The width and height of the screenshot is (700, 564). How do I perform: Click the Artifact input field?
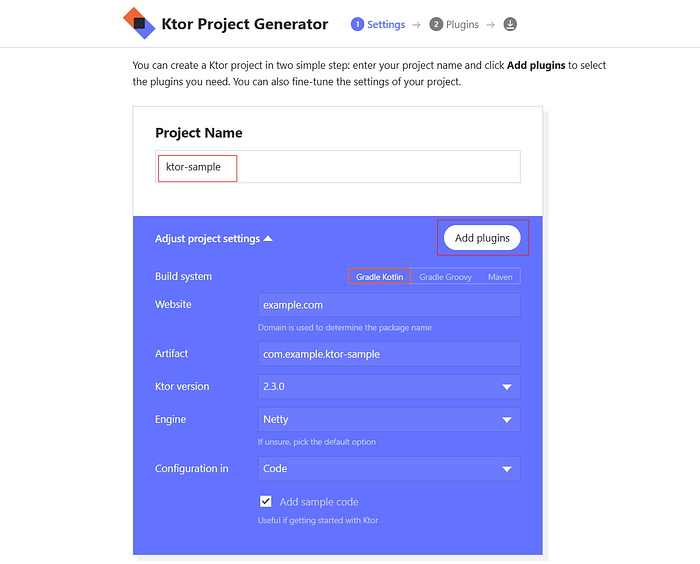pyautogui.click(x=389, y=354)
